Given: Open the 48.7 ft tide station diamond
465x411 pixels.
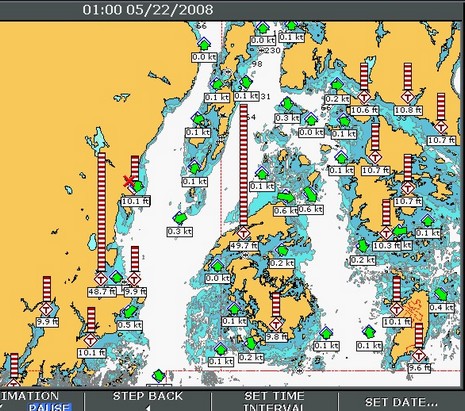Looking at the screenshot, I should pyautogui.click(x=101, y=279).
